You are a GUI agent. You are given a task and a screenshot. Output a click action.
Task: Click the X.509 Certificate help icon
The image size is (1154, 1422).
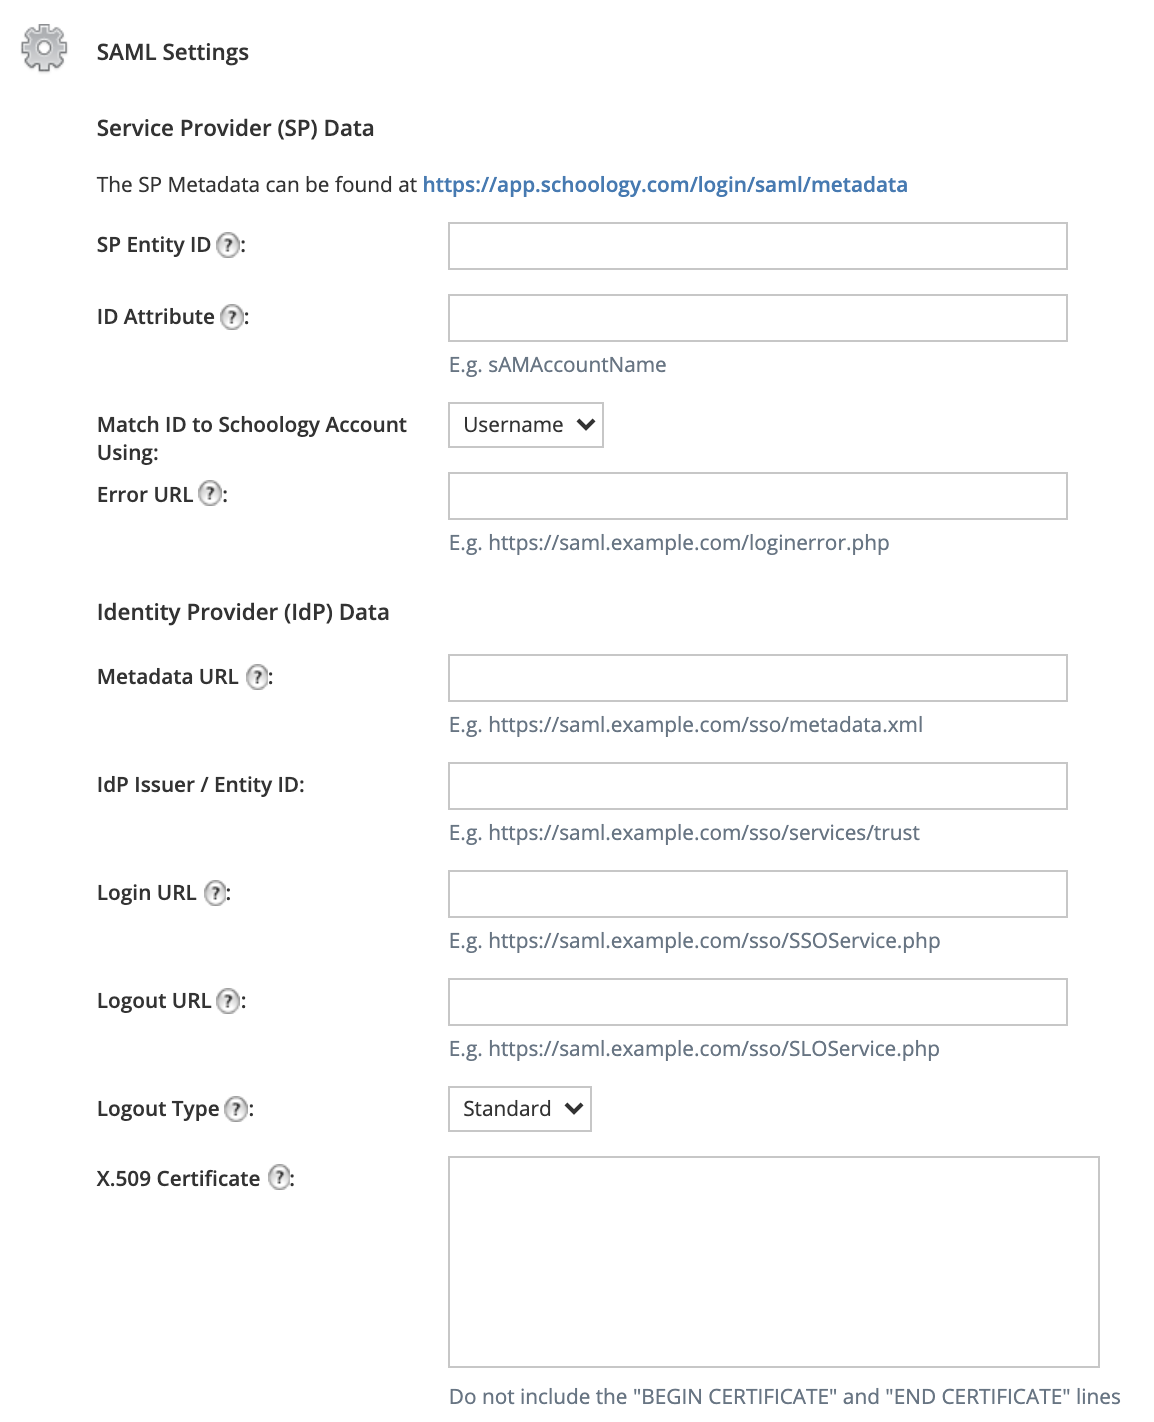click(280, 1178)
